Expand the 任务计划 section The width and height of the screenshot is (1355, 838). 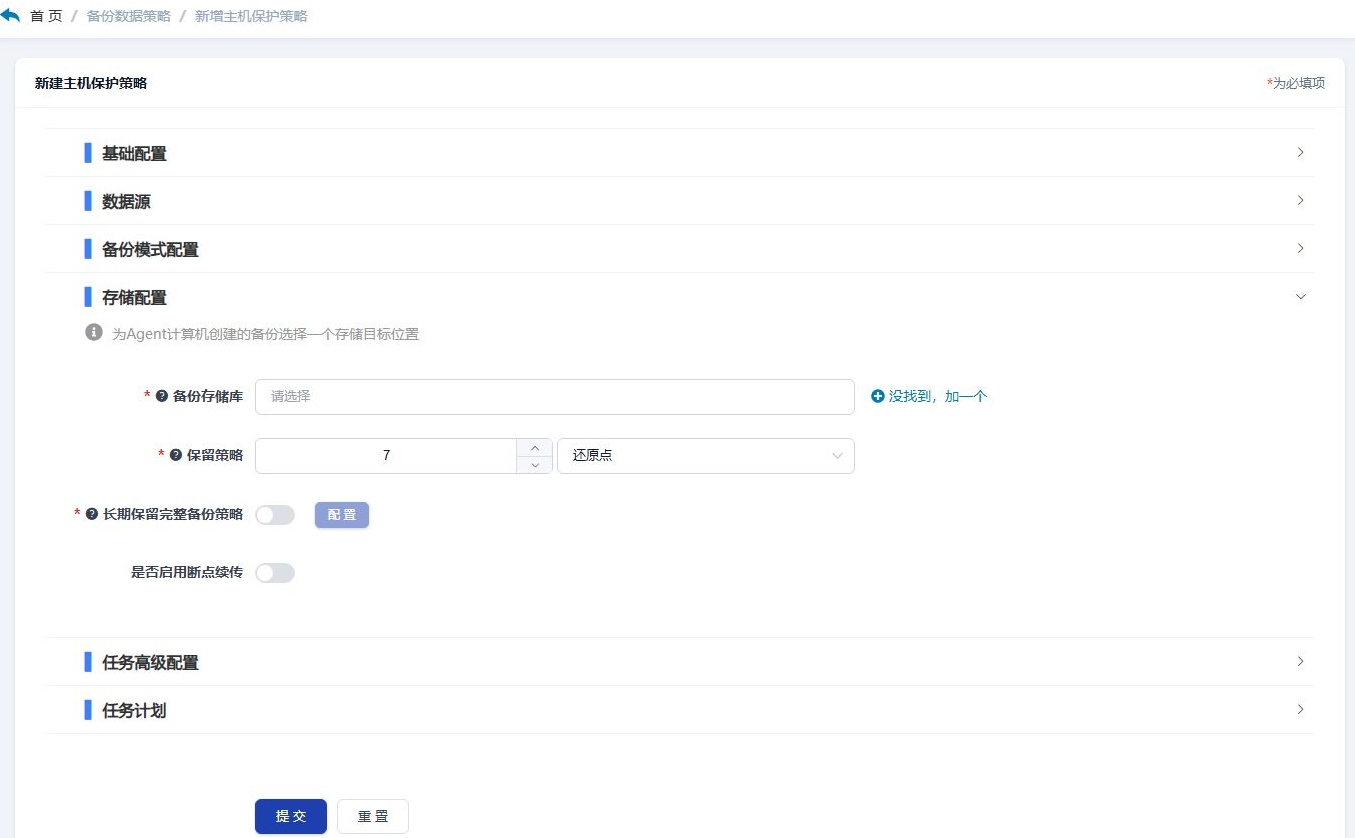(679, 710)
